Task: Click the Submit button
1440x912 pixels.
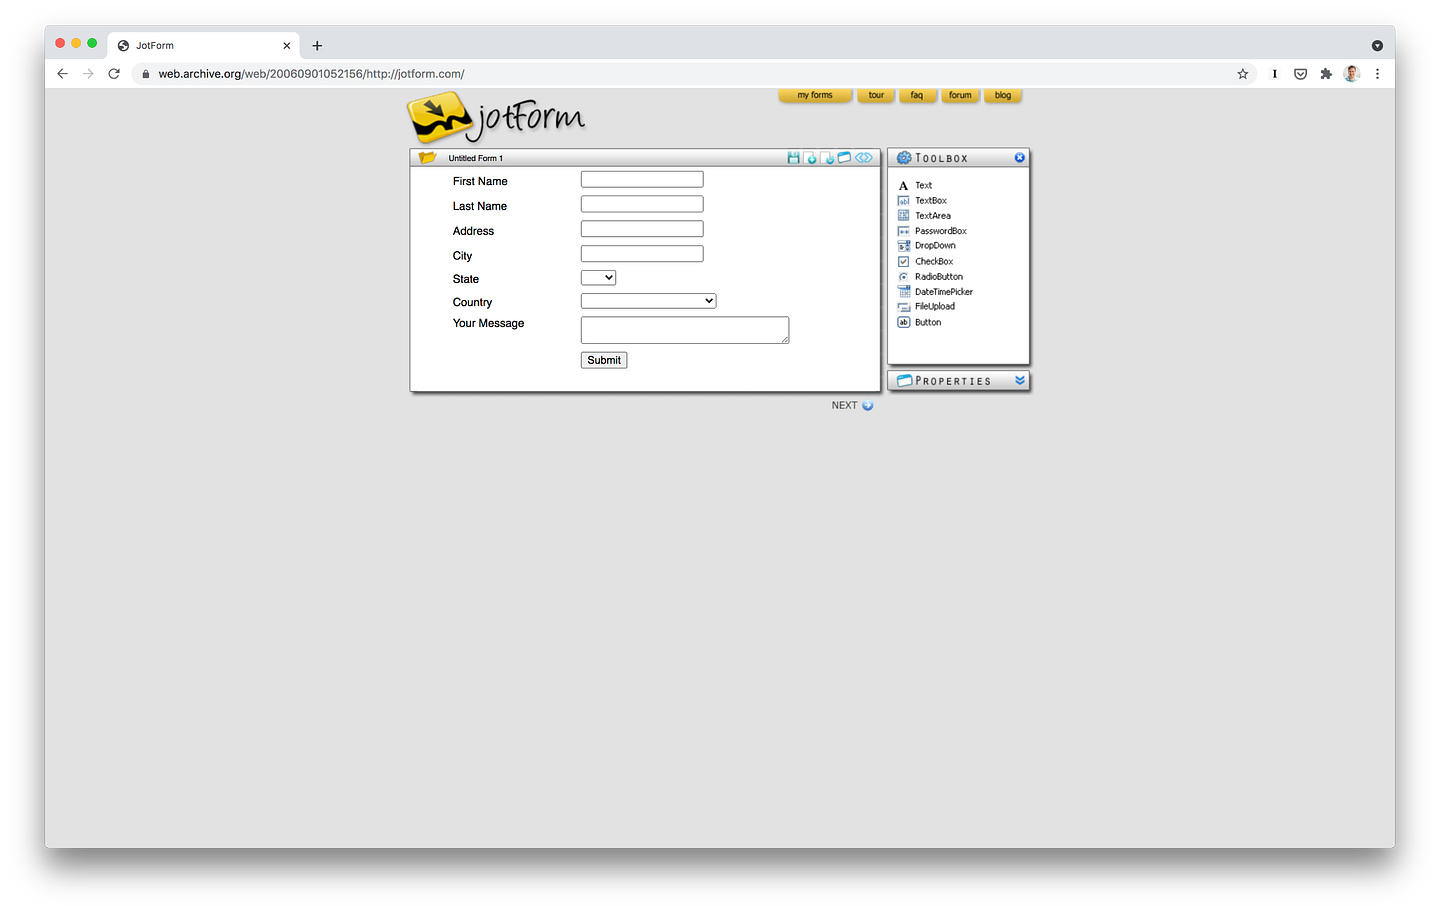Action: click(604, 360)
